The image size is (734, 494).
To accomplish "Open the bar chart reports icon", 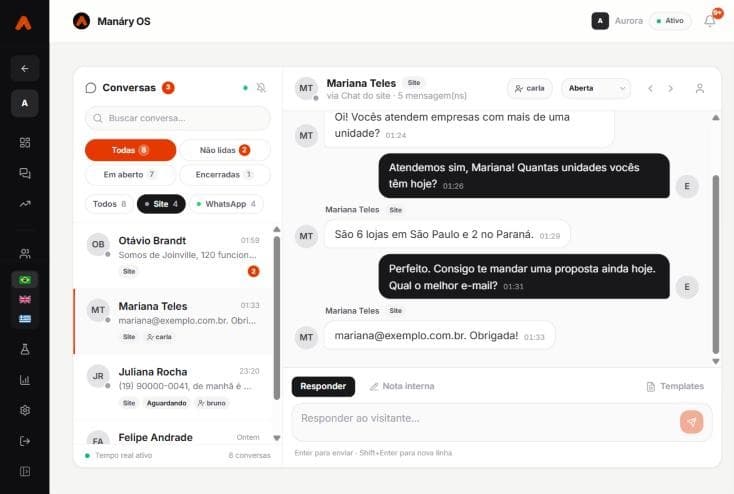I will click(x=25, y=380).
